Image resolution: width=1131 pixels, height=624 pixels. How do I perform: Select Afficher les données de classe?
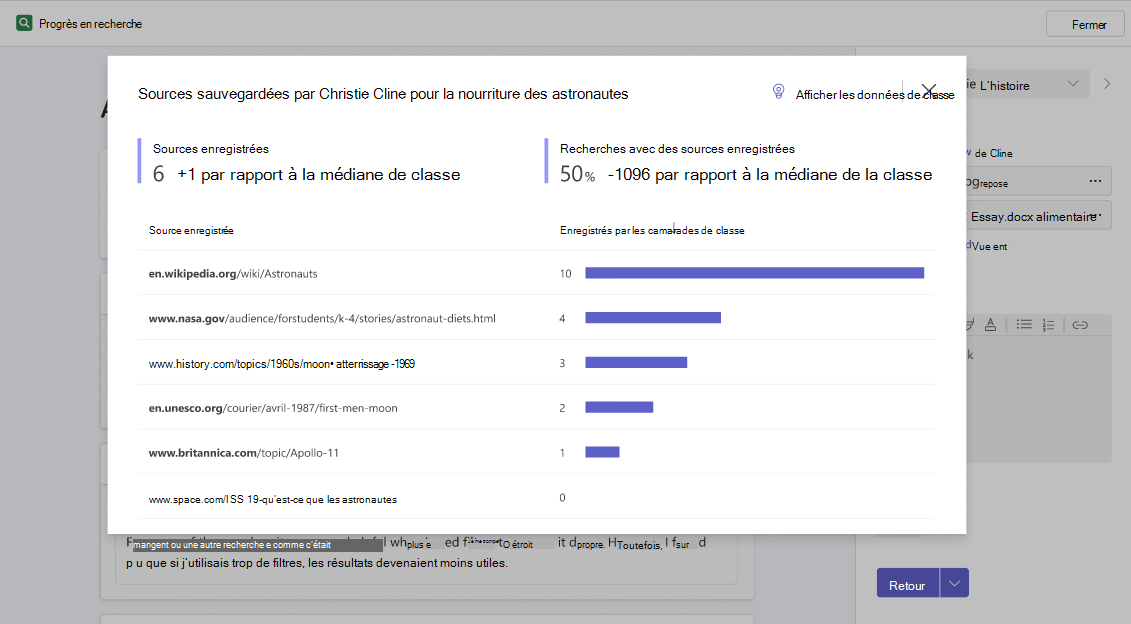click(x=874, y=95)
